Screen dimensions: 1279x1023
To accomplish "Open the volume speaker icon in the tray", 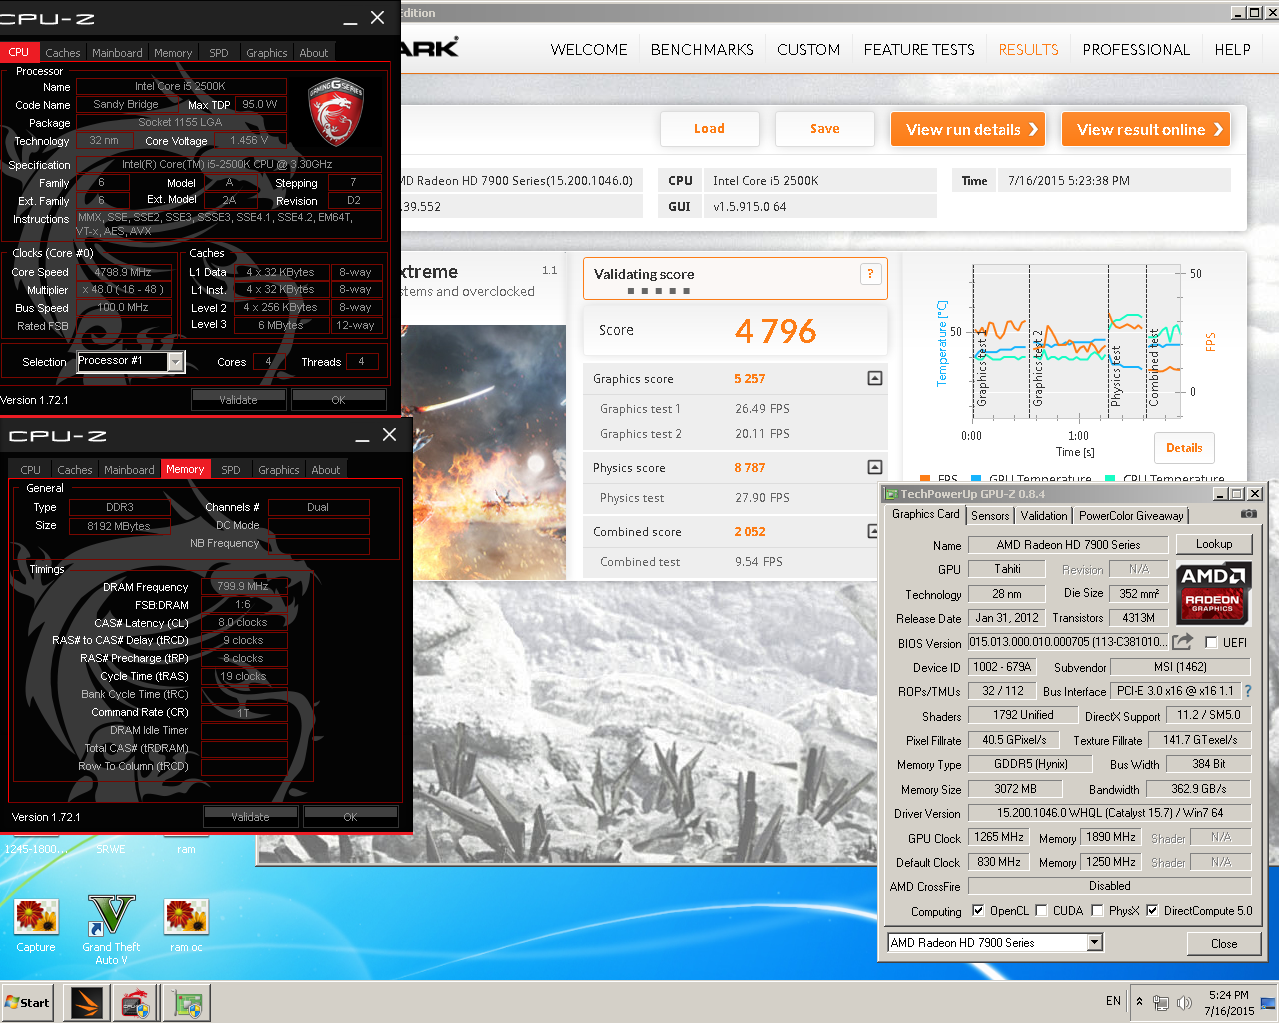I will tap(1185, 1002).
